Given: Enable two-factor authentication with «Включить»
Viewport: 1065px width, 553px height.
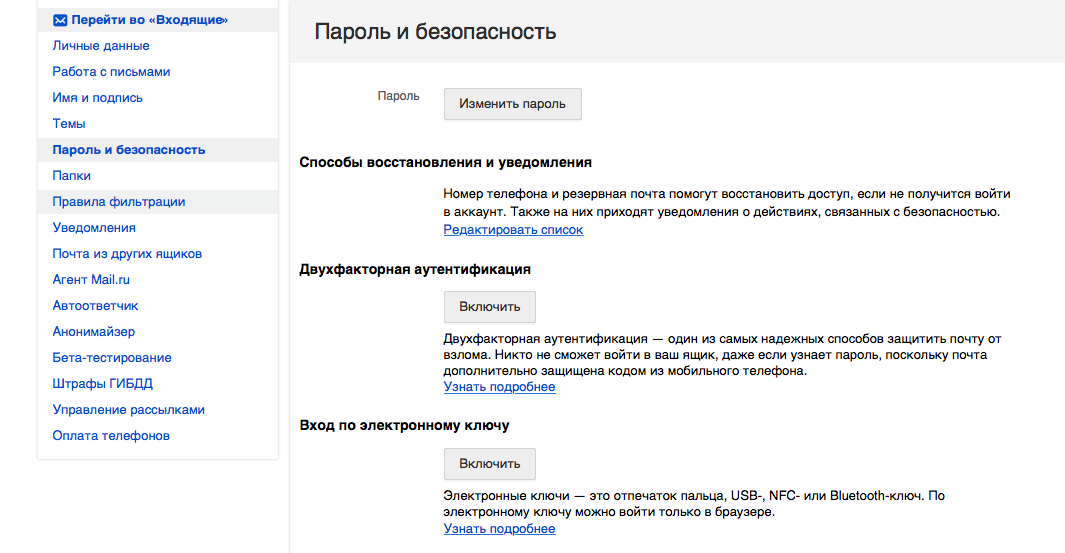Looking at the screenshot, I should (489, 307).
